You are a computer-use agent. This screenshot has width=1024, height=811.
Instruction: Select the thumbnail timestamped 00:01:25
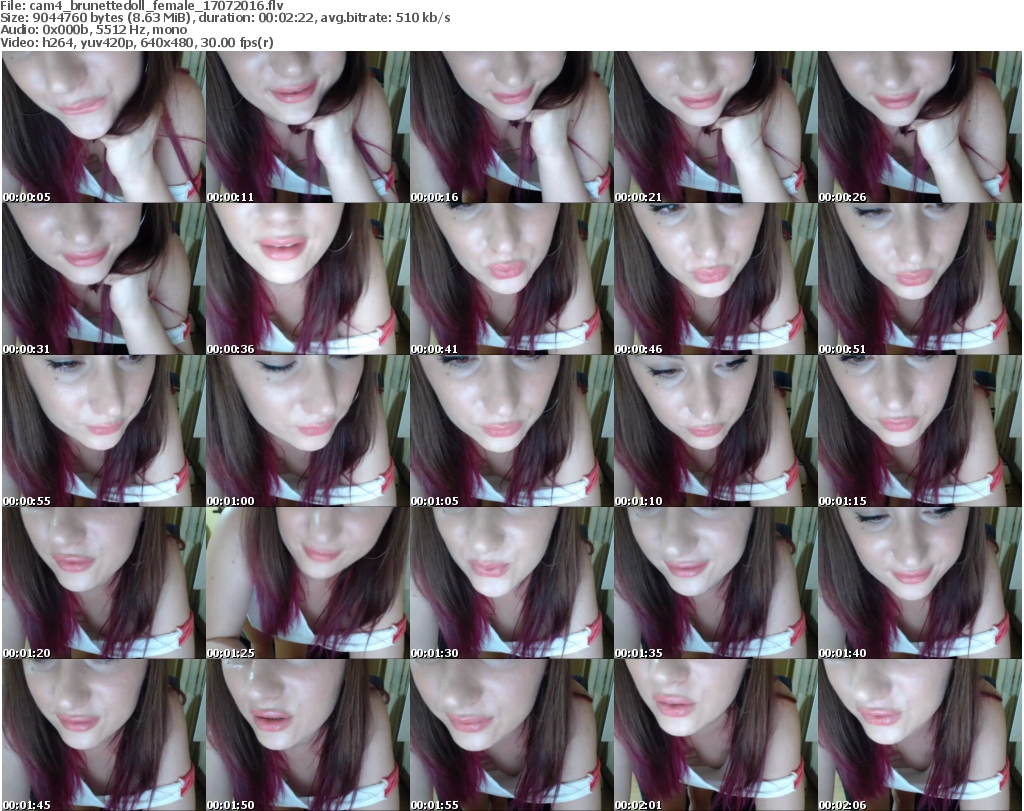click(308, 584)
